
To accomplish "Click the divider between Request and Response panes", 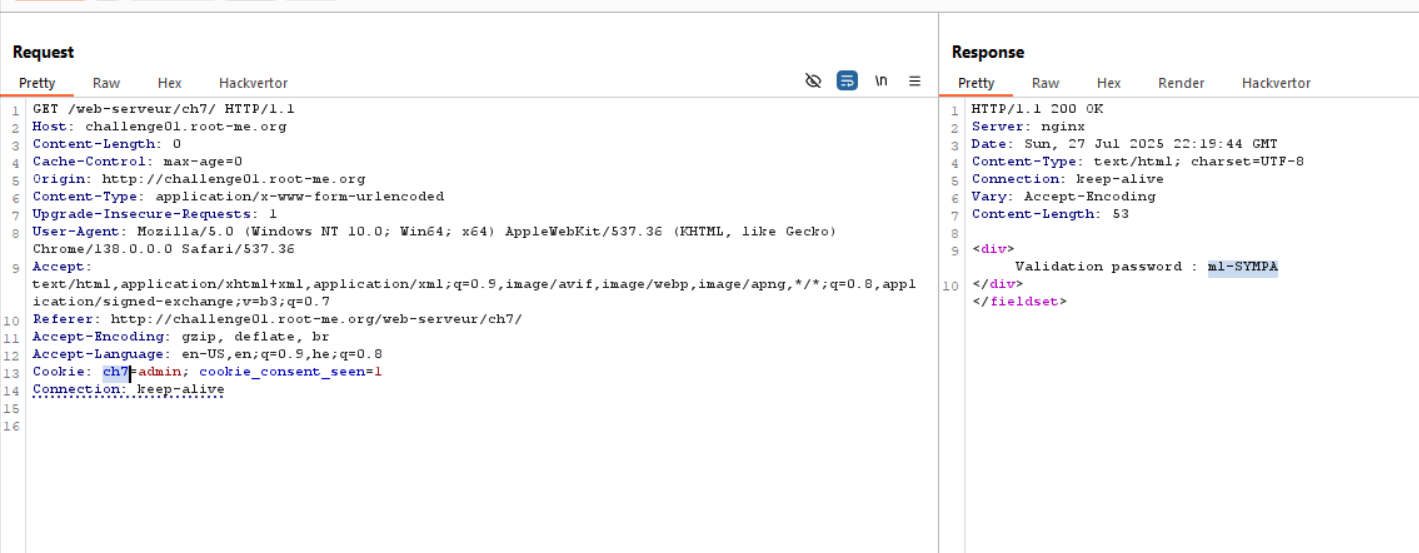I will tap(938, 300).
